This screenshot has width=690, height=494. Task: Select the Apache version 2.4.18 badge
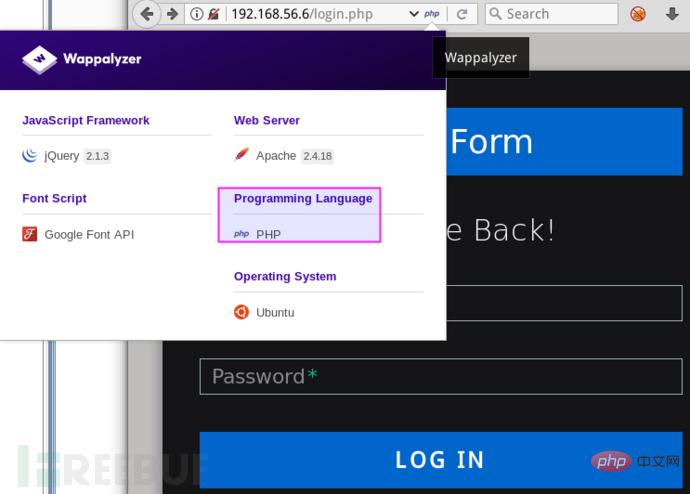tap(317, 156)
